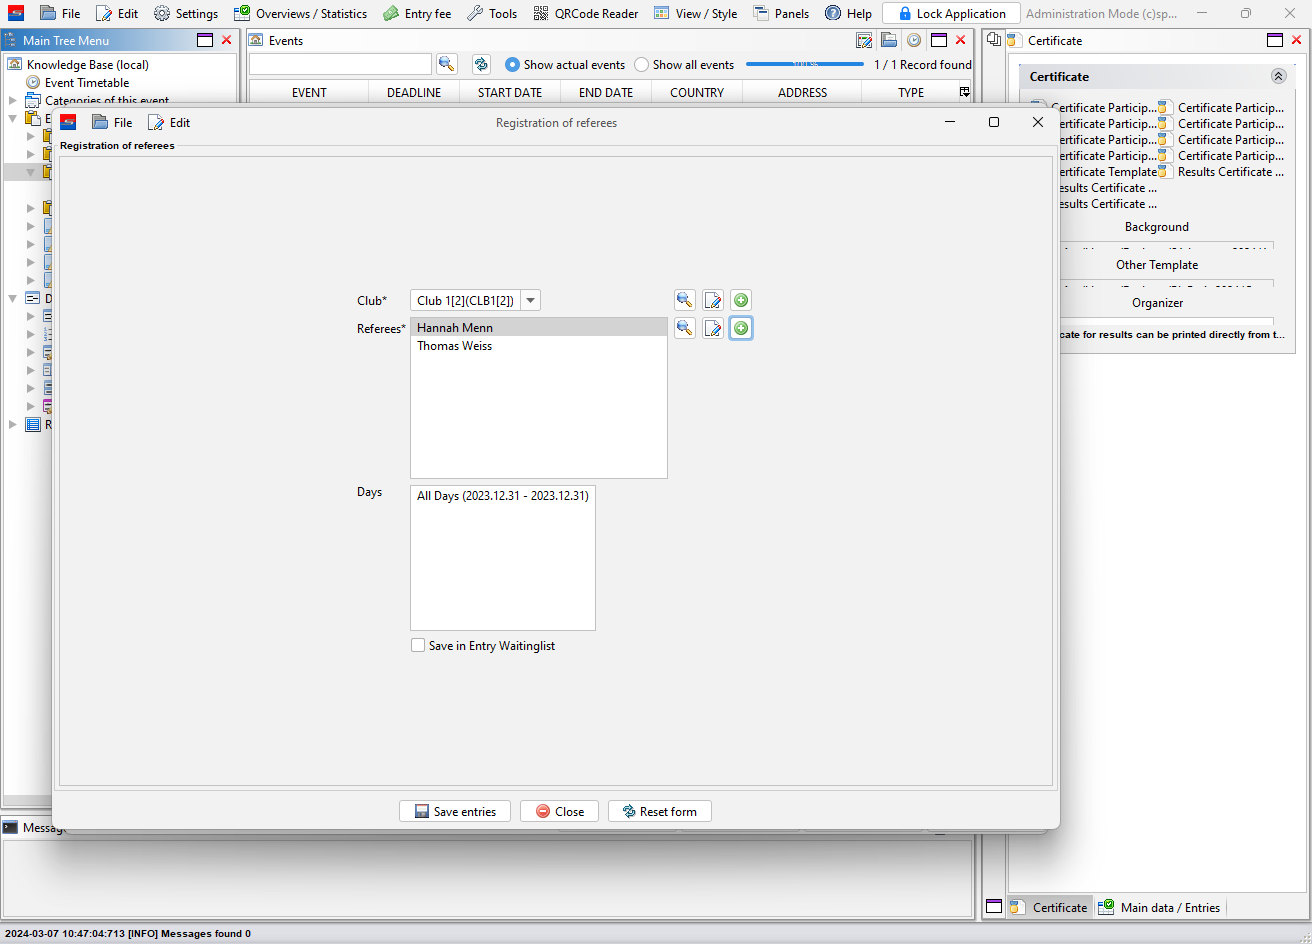Select All Days (2023.12.31 - 2023.12.31) entry

tap(503, 495)
